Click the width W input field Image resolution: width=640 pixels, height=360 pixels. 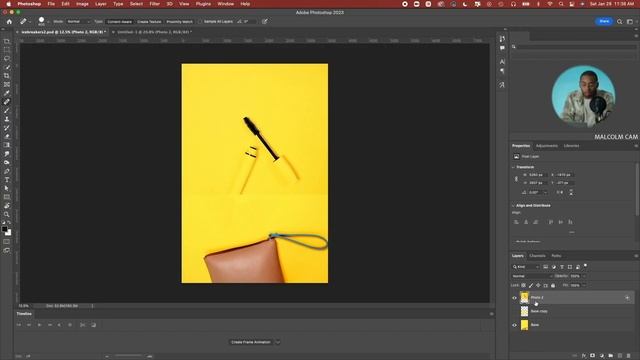click(x=538, y=175)
